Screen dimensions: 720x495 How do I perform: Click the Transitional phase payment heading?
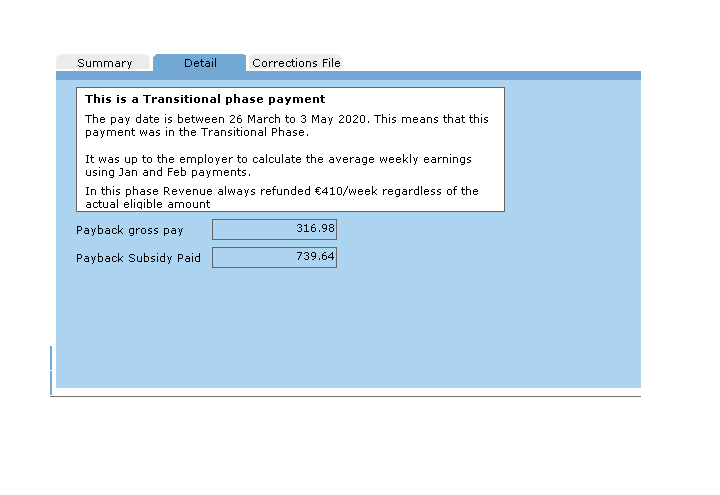pos(204,100)
